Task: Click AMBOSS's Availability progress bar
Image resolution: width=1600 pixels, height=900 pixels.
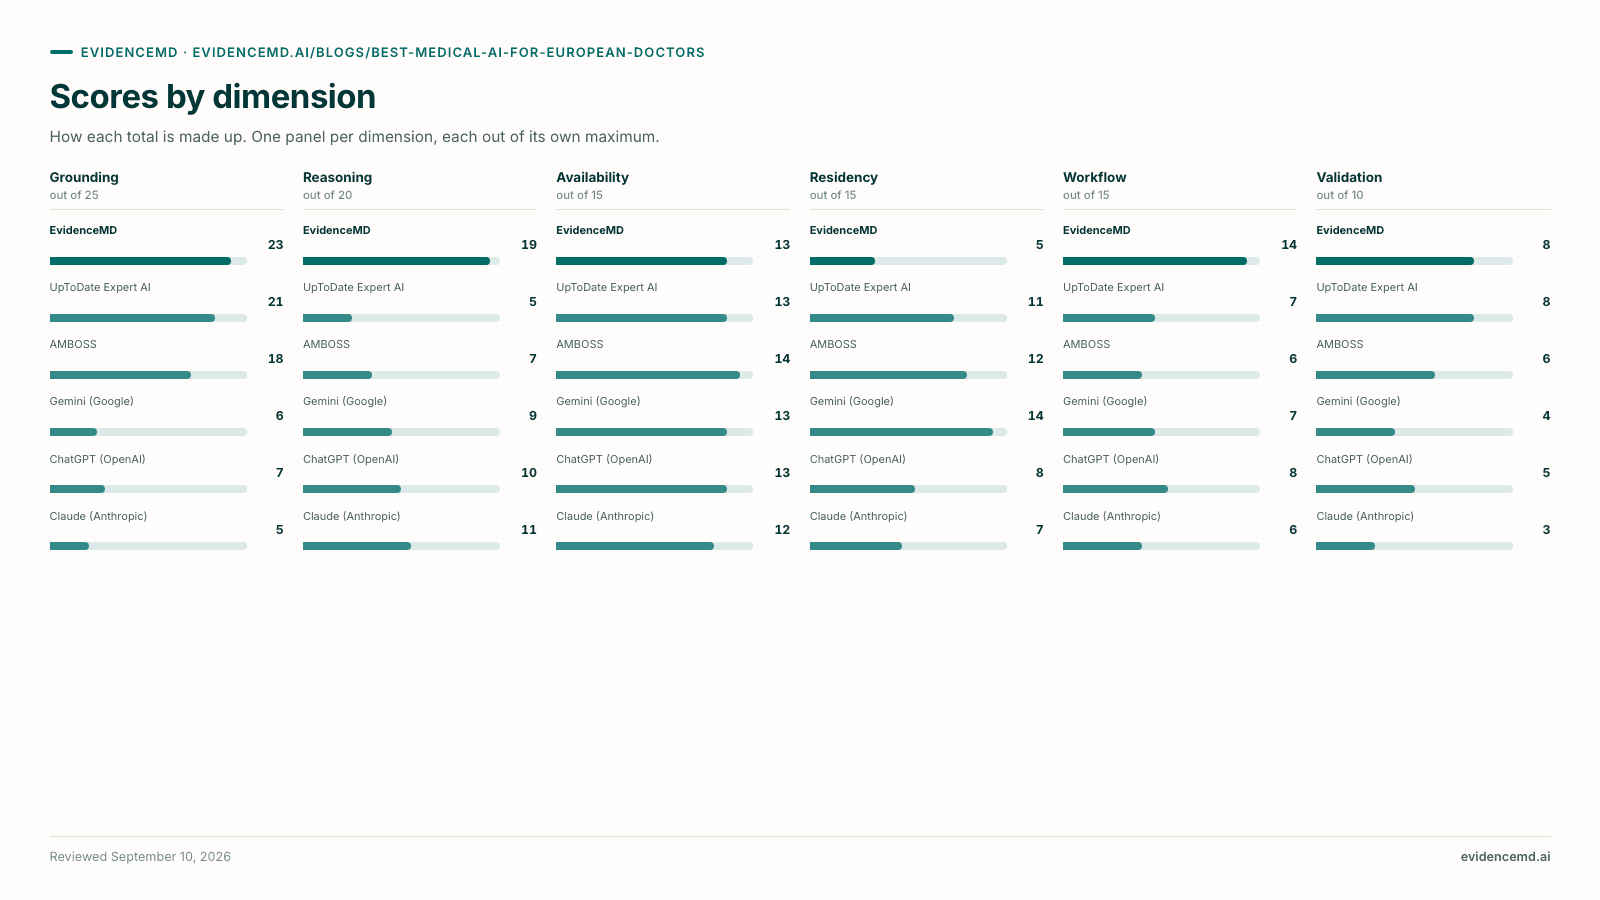Action: [x=654, y=375]
